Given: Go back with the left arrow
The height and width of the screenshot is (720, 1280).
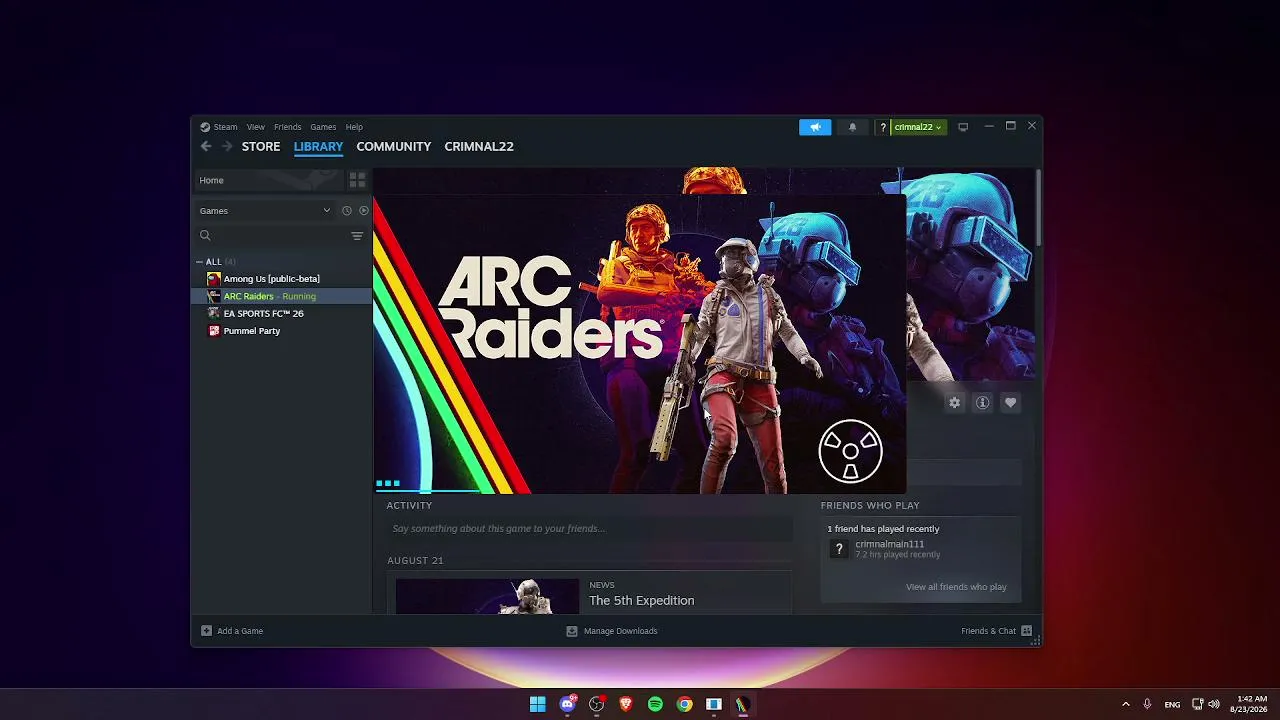Looking at the screenshot, I should point(206,146).
